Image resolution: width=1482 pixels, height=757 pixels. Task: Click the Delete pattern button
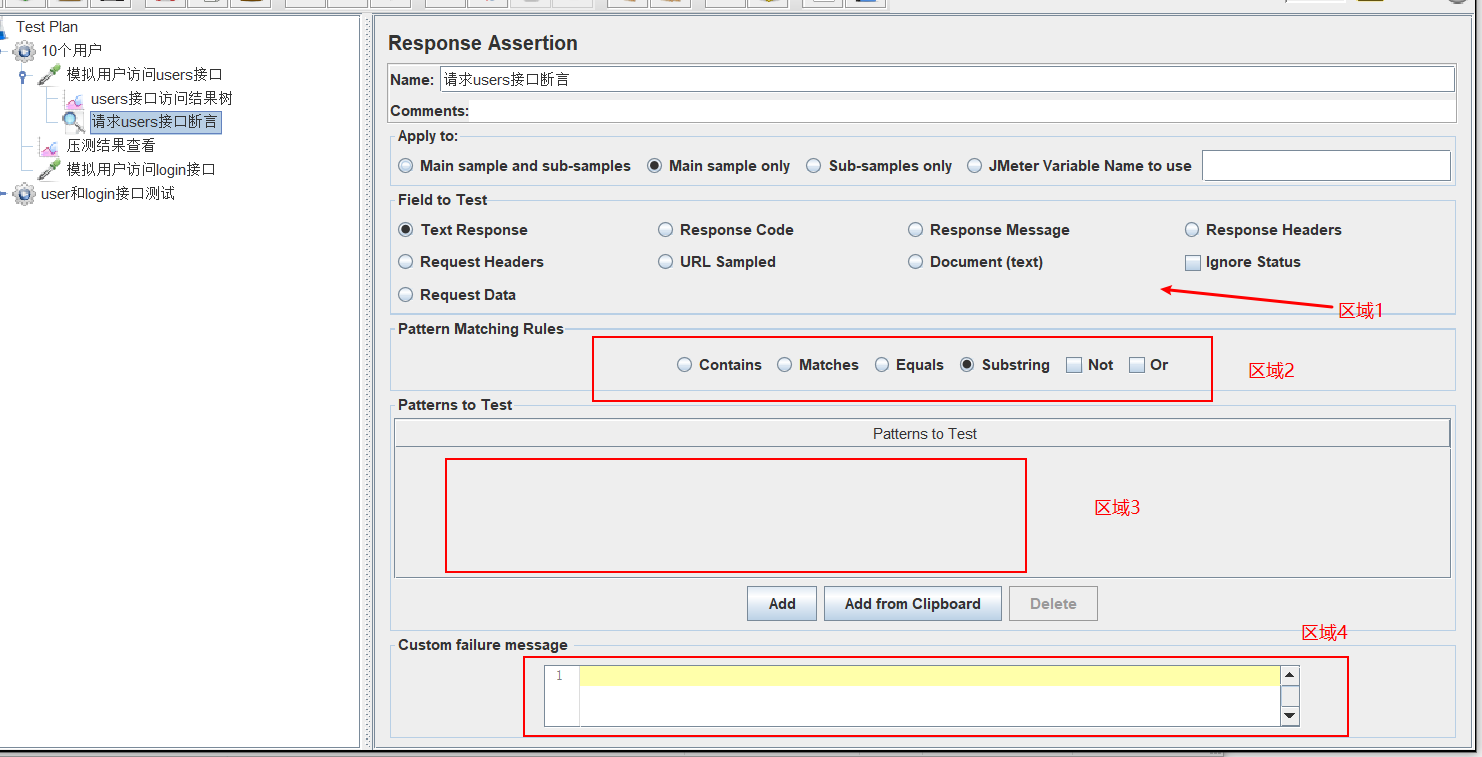tap(1053, 604)
